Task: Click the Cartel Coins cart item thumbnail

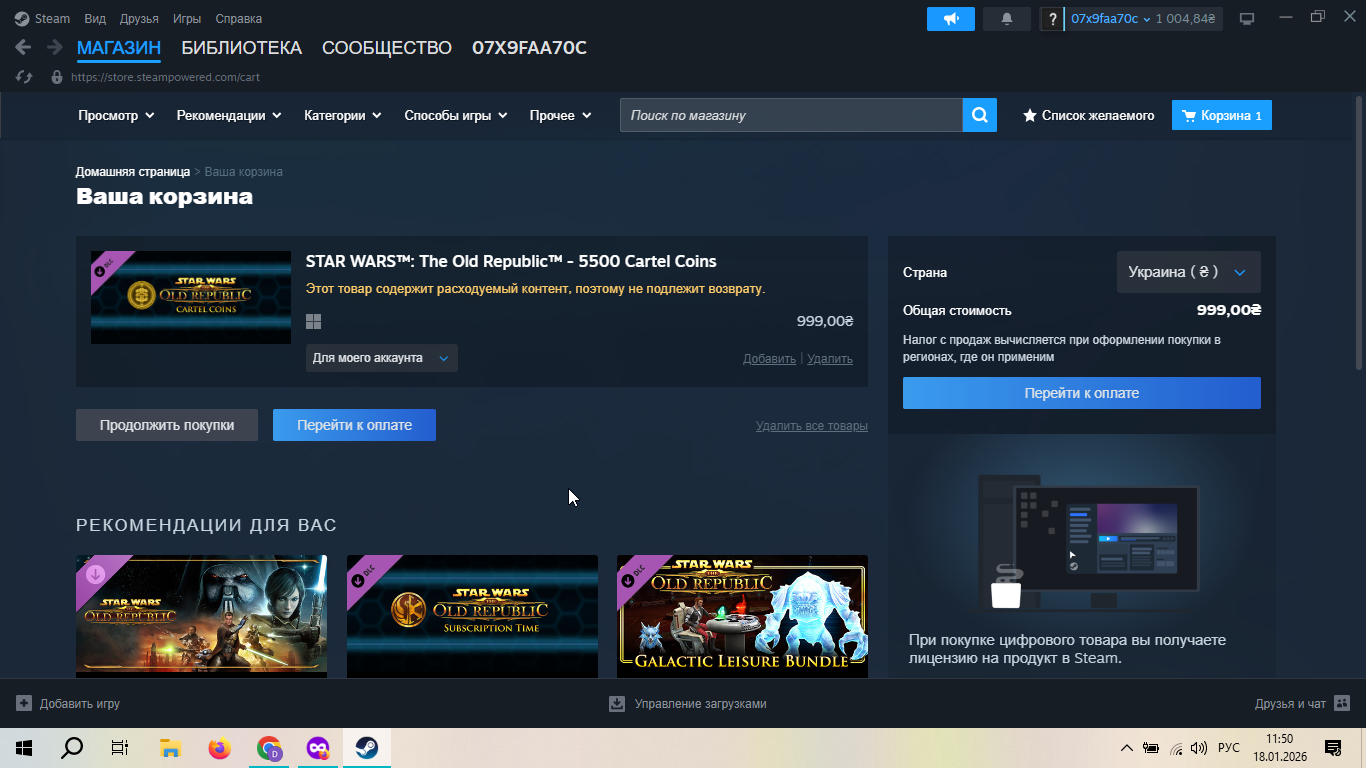Action: tap(191, 297)
